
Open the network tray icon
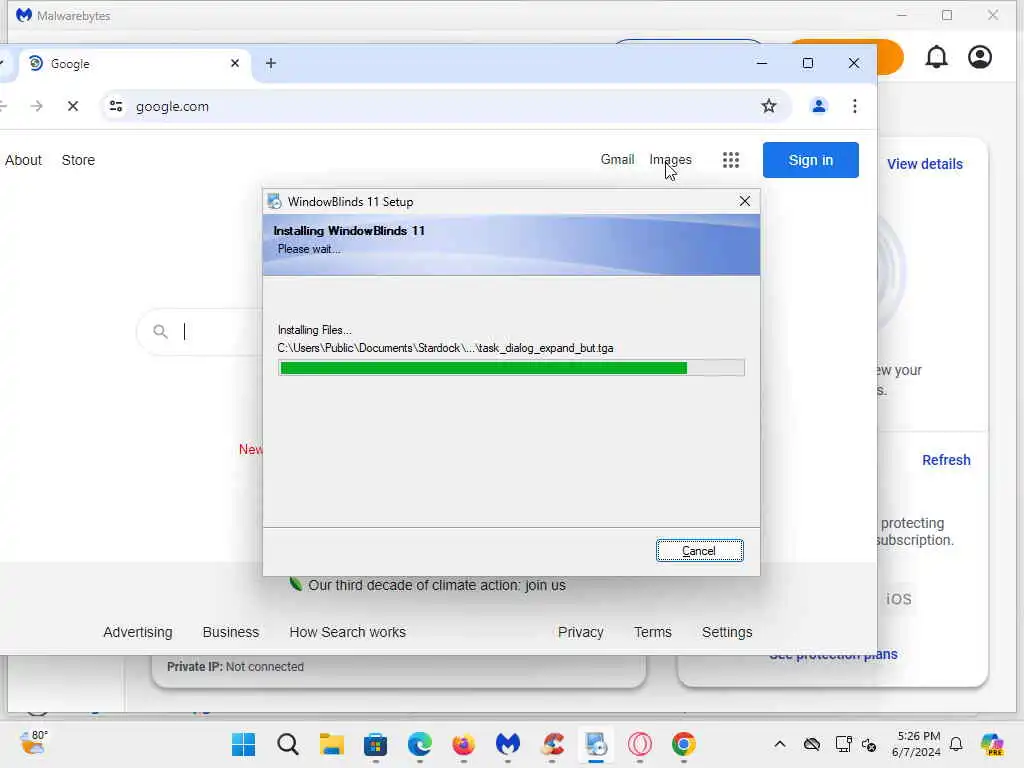point(843,744)
